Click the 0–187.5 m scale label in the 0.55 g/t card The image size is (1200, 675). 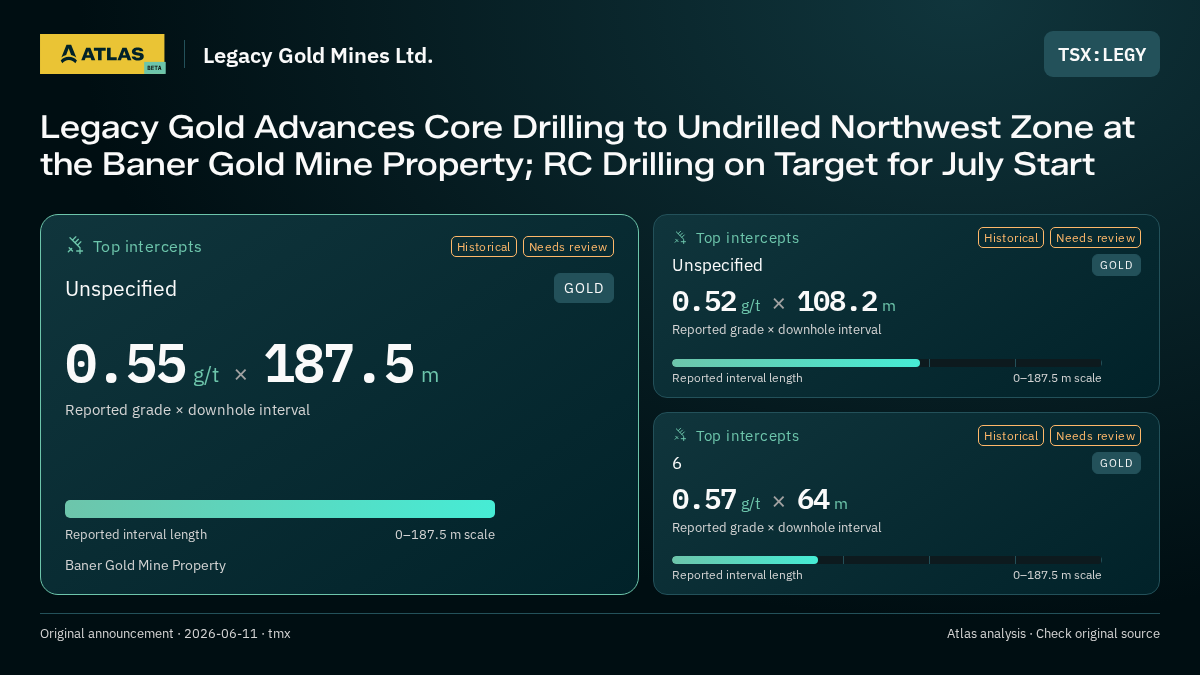pos(445,535)
